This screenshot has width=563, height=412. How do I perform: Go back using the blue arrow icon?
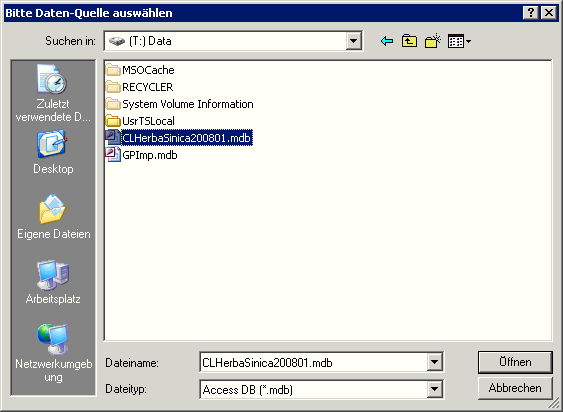387,41
